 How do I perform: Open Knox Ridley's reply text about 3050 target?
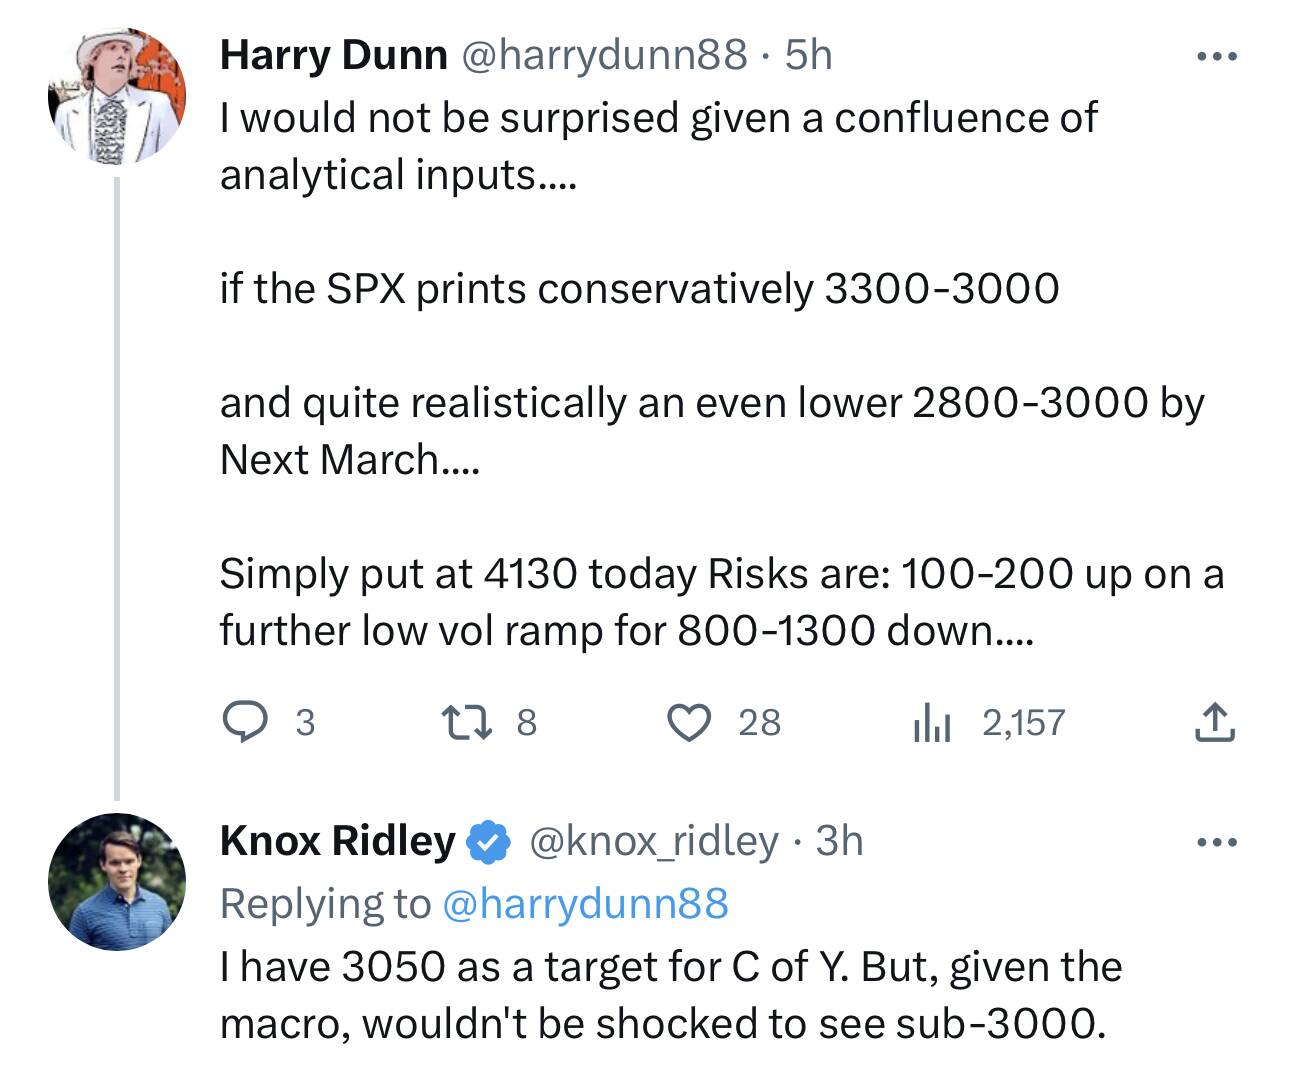pos(671,995)
